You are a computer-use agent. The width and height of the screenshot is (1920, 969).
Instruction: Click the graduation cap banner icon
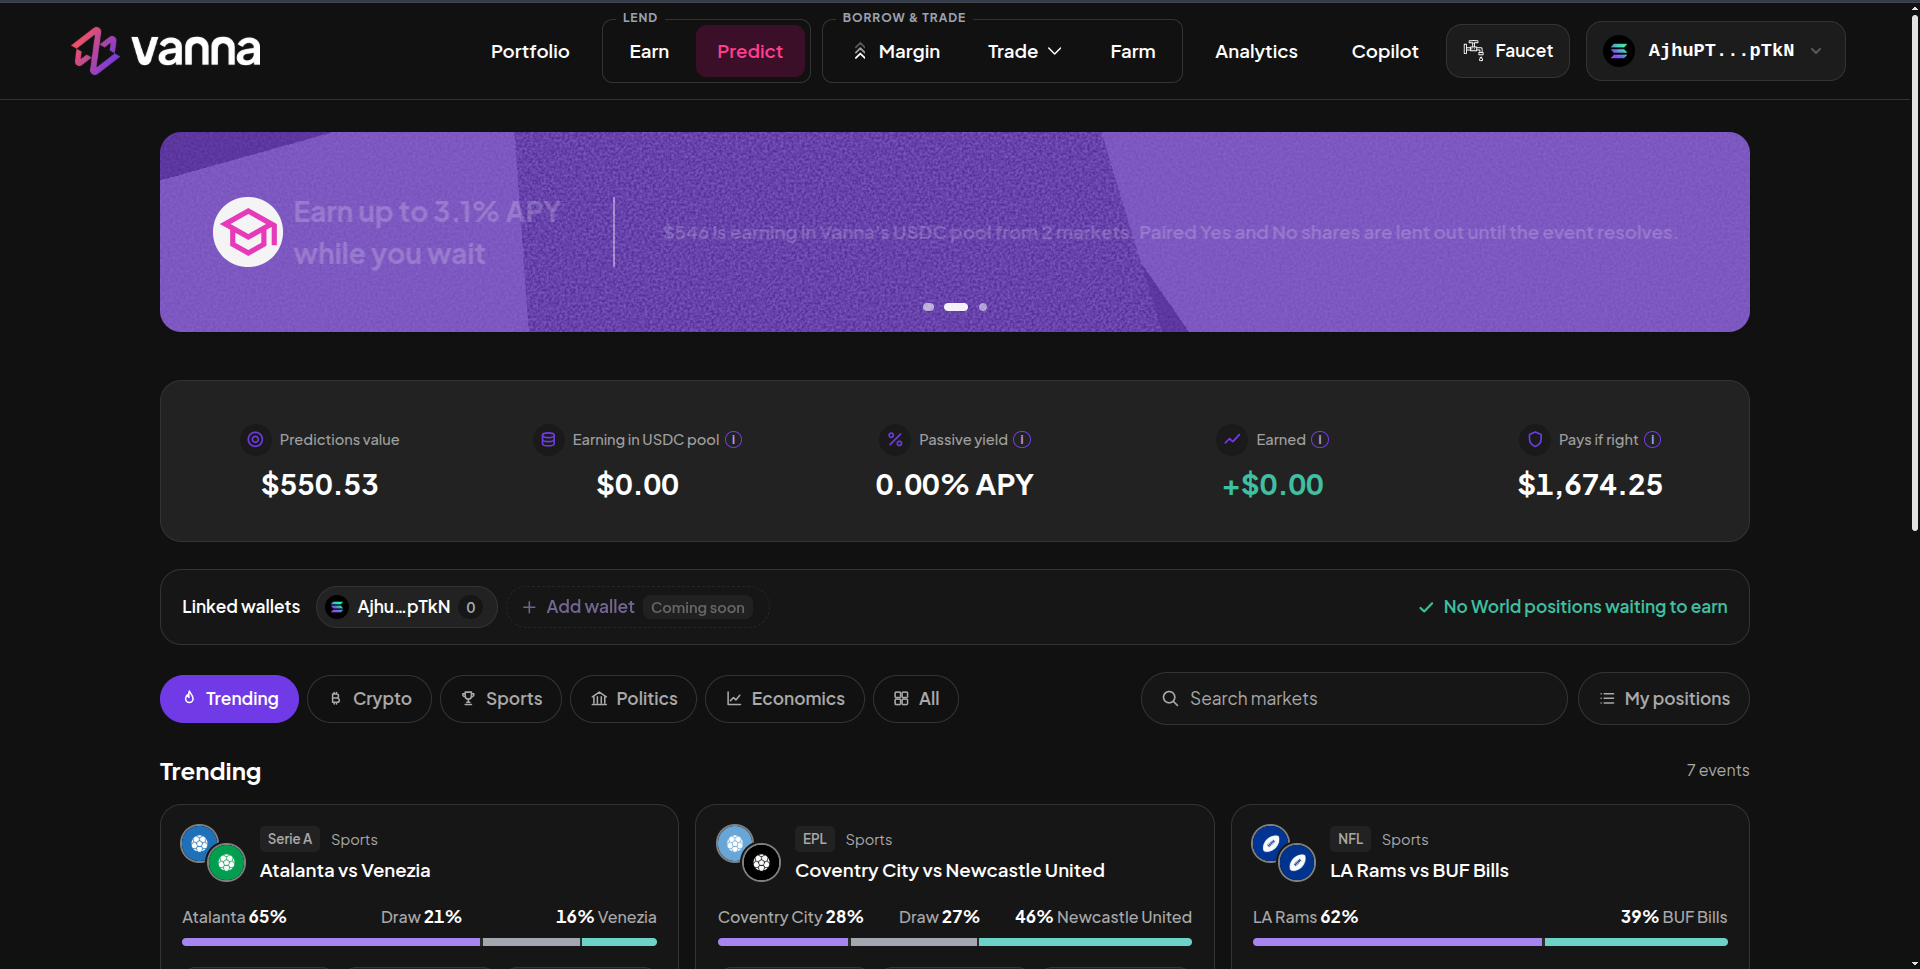coord(248,232)
